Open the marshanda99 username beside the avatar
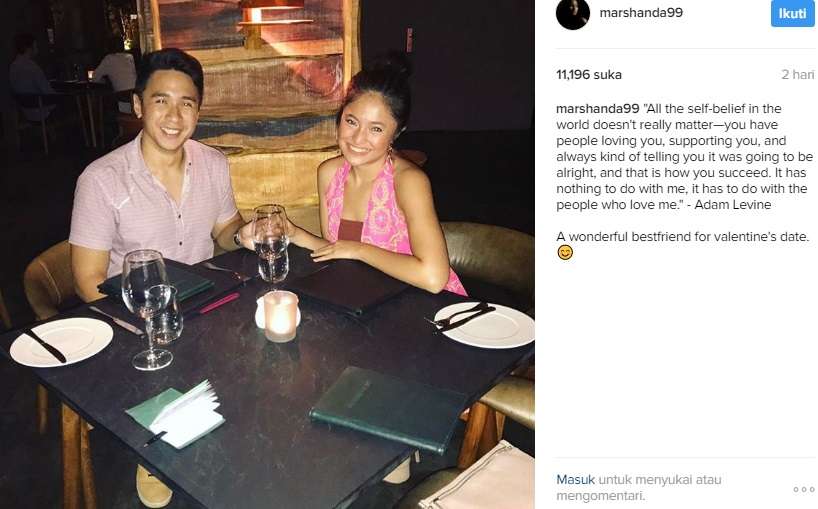This screenshot has height=509, width=818. click(641, 13)
